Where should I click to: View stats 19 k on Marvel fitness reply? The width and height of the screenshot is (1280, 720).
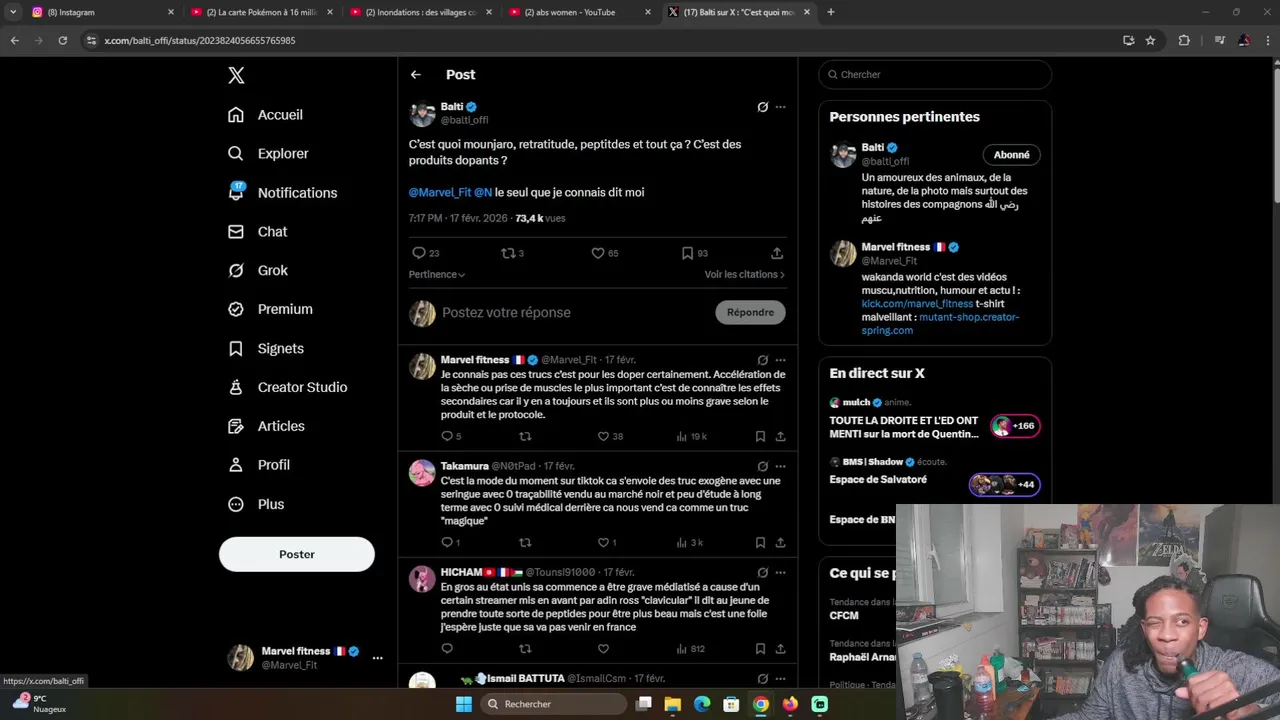click(x=692, y=436)
